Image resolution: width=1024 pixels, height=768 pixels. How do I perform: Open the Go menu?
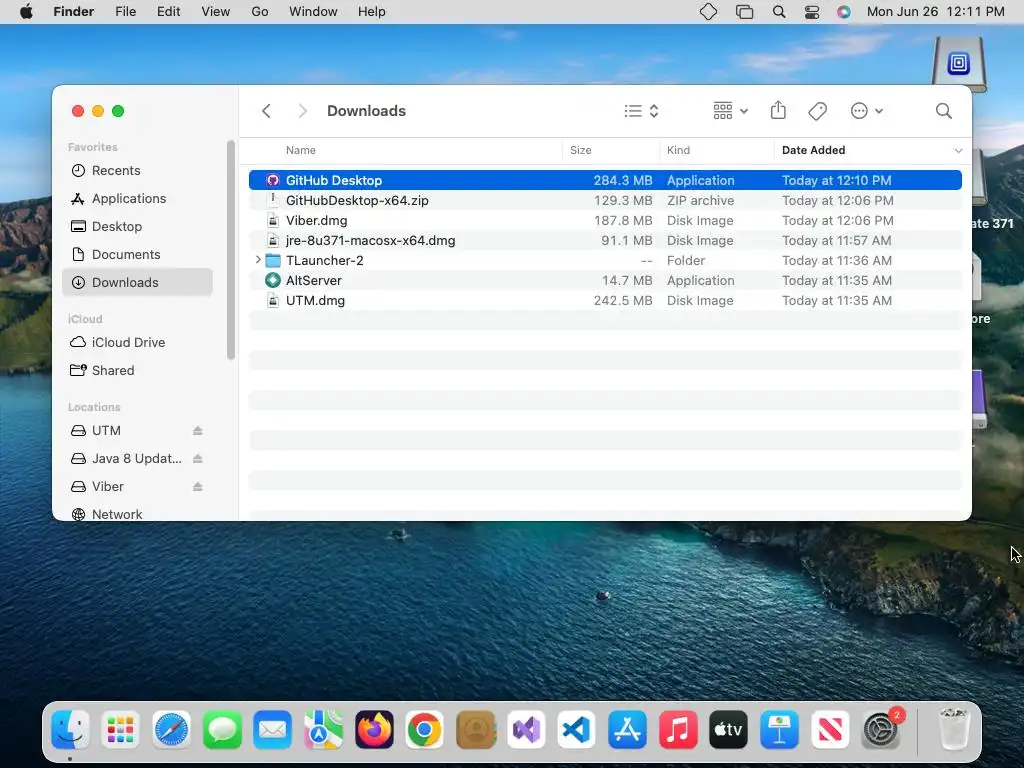260,12
